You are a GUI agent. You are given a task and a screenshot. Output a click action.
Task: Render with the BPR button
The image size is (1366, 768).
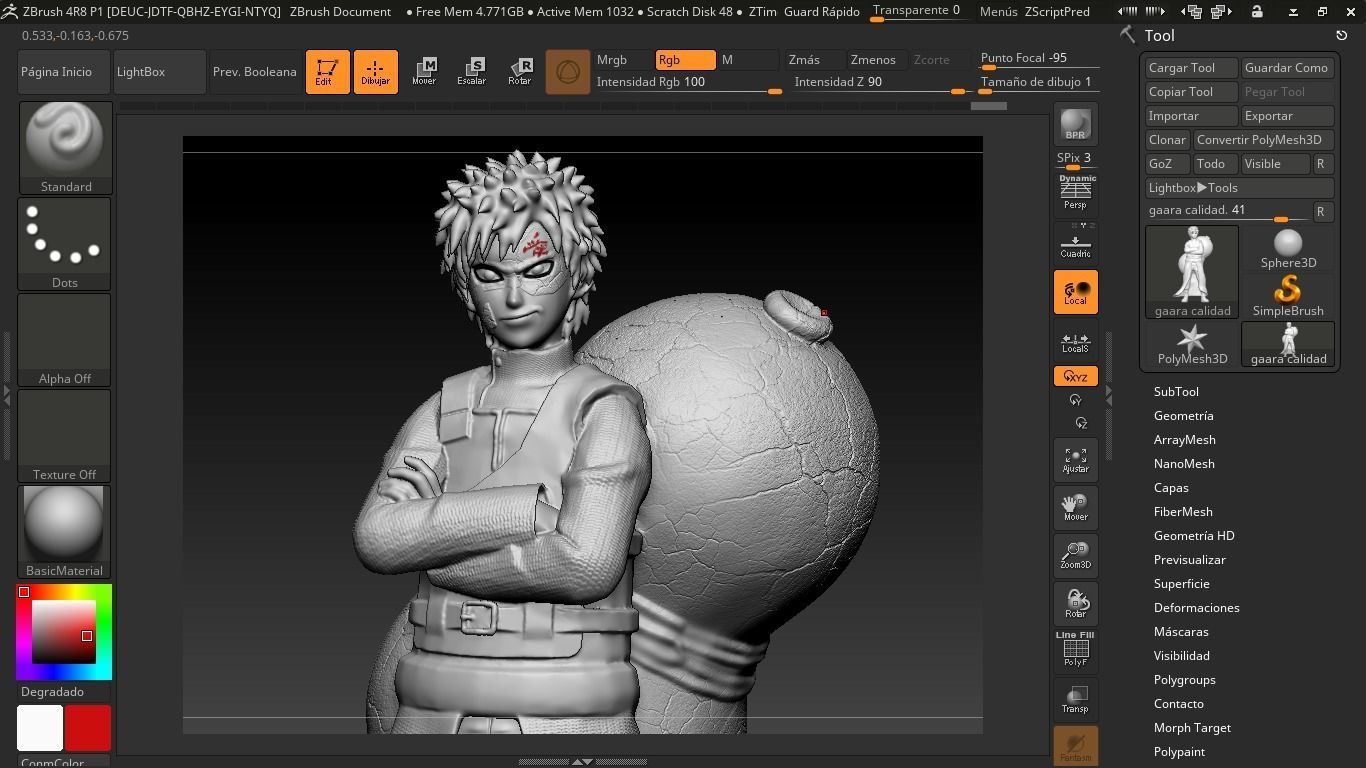1075,124
